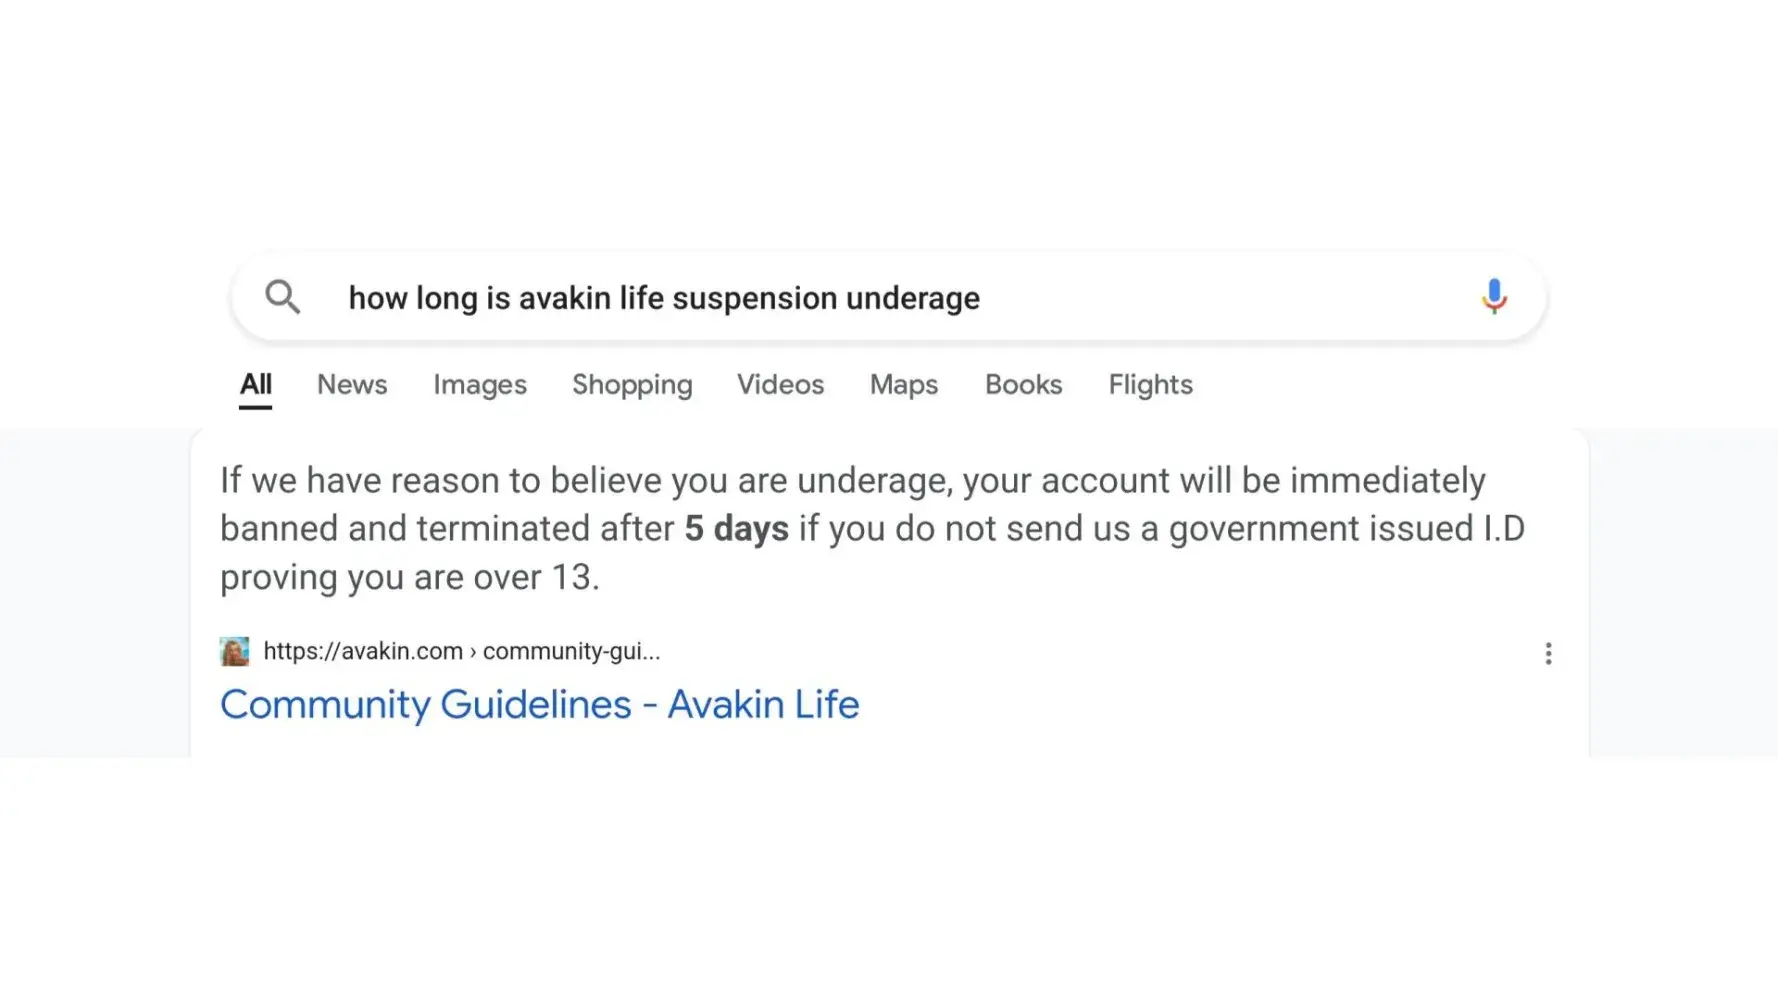Click the "proving you are over 13" line
Viewport: 1778px width, 1000px height.
[409, 578]
